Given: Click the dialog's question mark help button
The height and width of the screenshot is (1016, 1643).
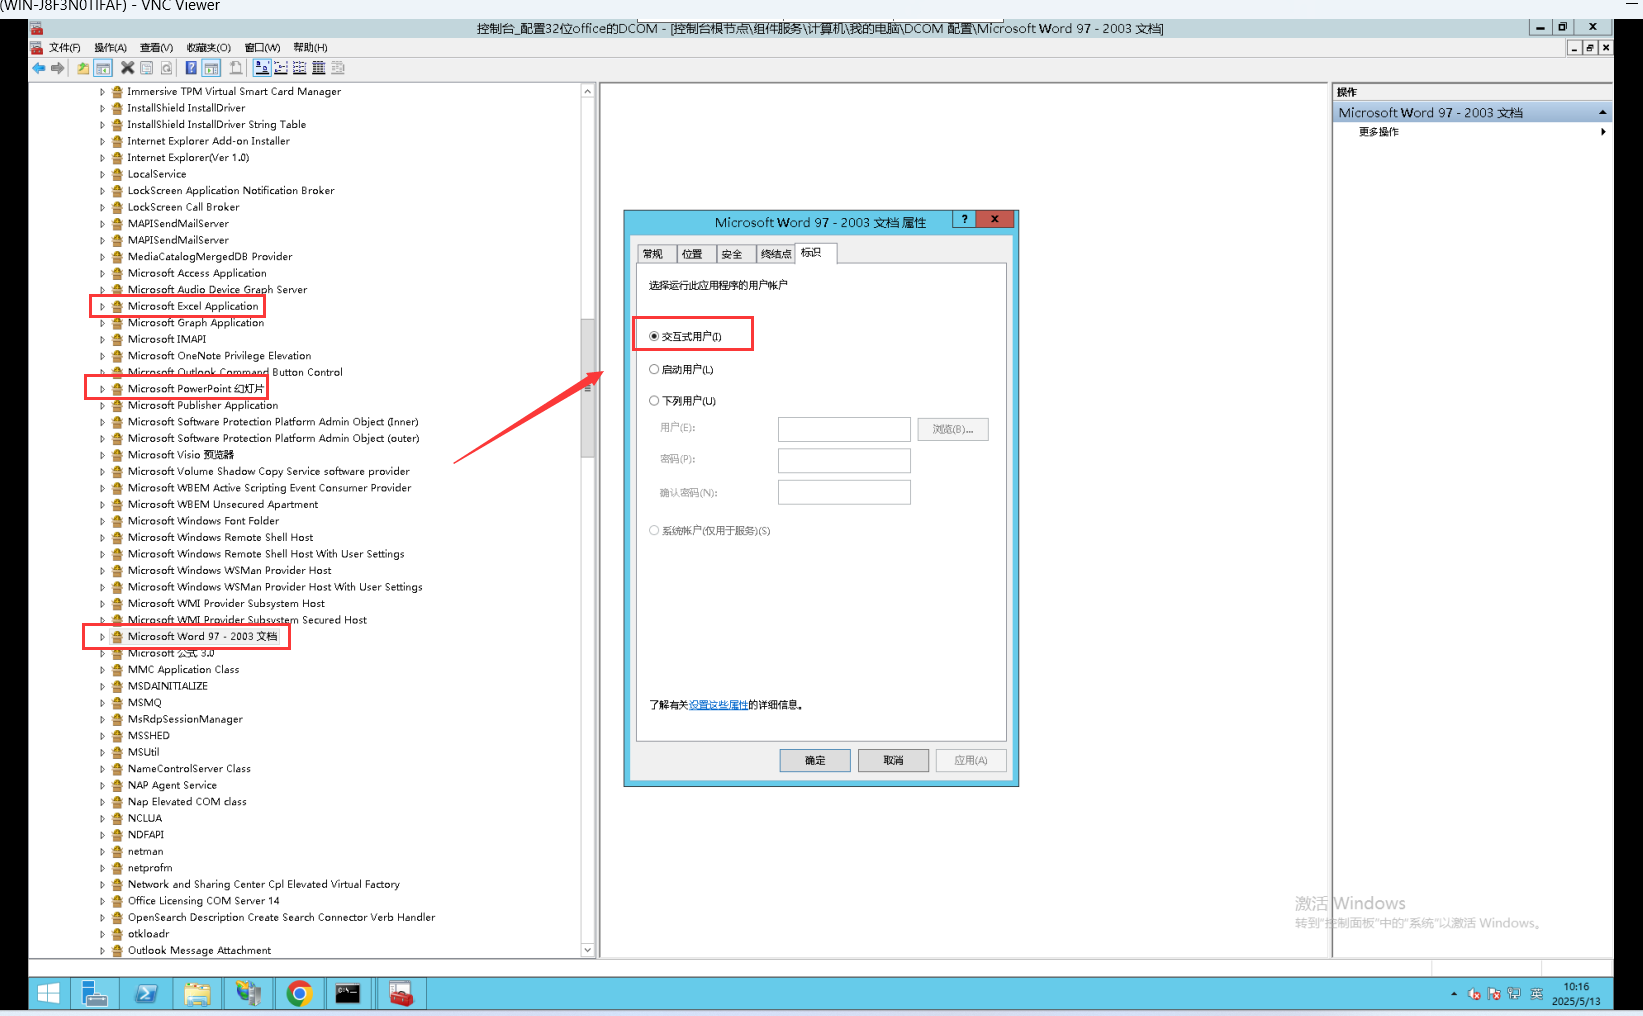Looking at the screenshot, I should [964, 219].
